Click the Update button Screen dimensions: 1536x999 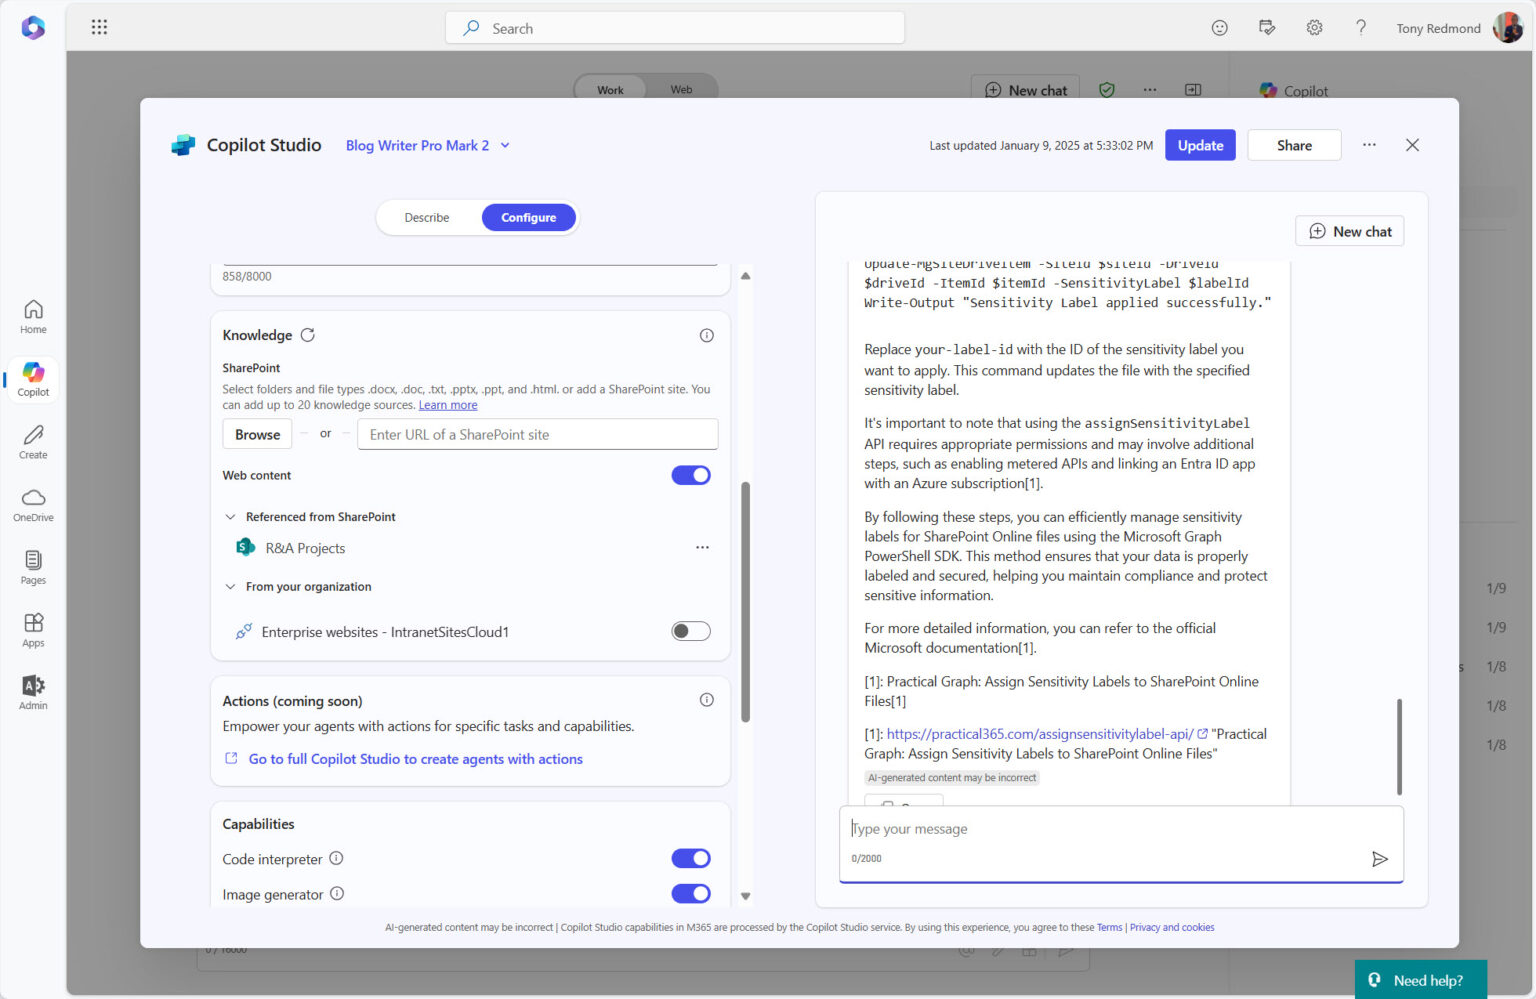pyautogui.click(x=1200, y=145)
